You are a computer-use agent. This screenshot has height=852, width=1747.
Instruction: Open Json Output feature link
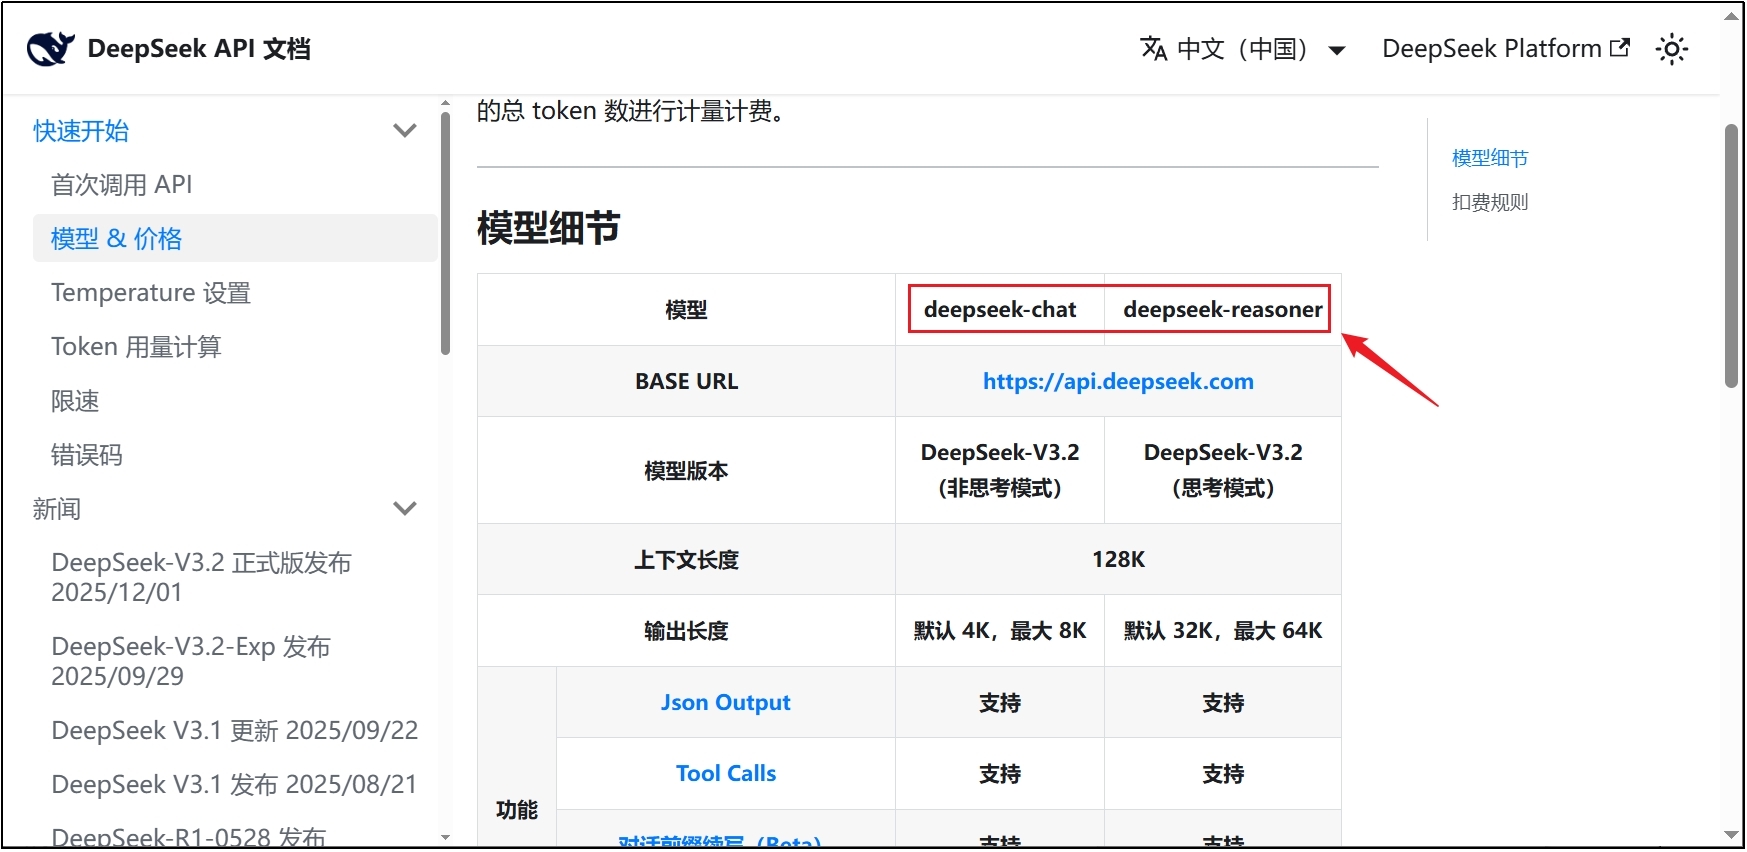tap(725, 702)
